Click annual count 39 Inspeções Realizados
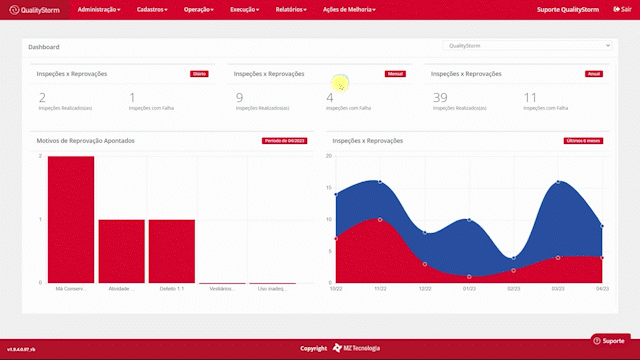This screenshot has width=640, height=360. (x=440, y=98)
